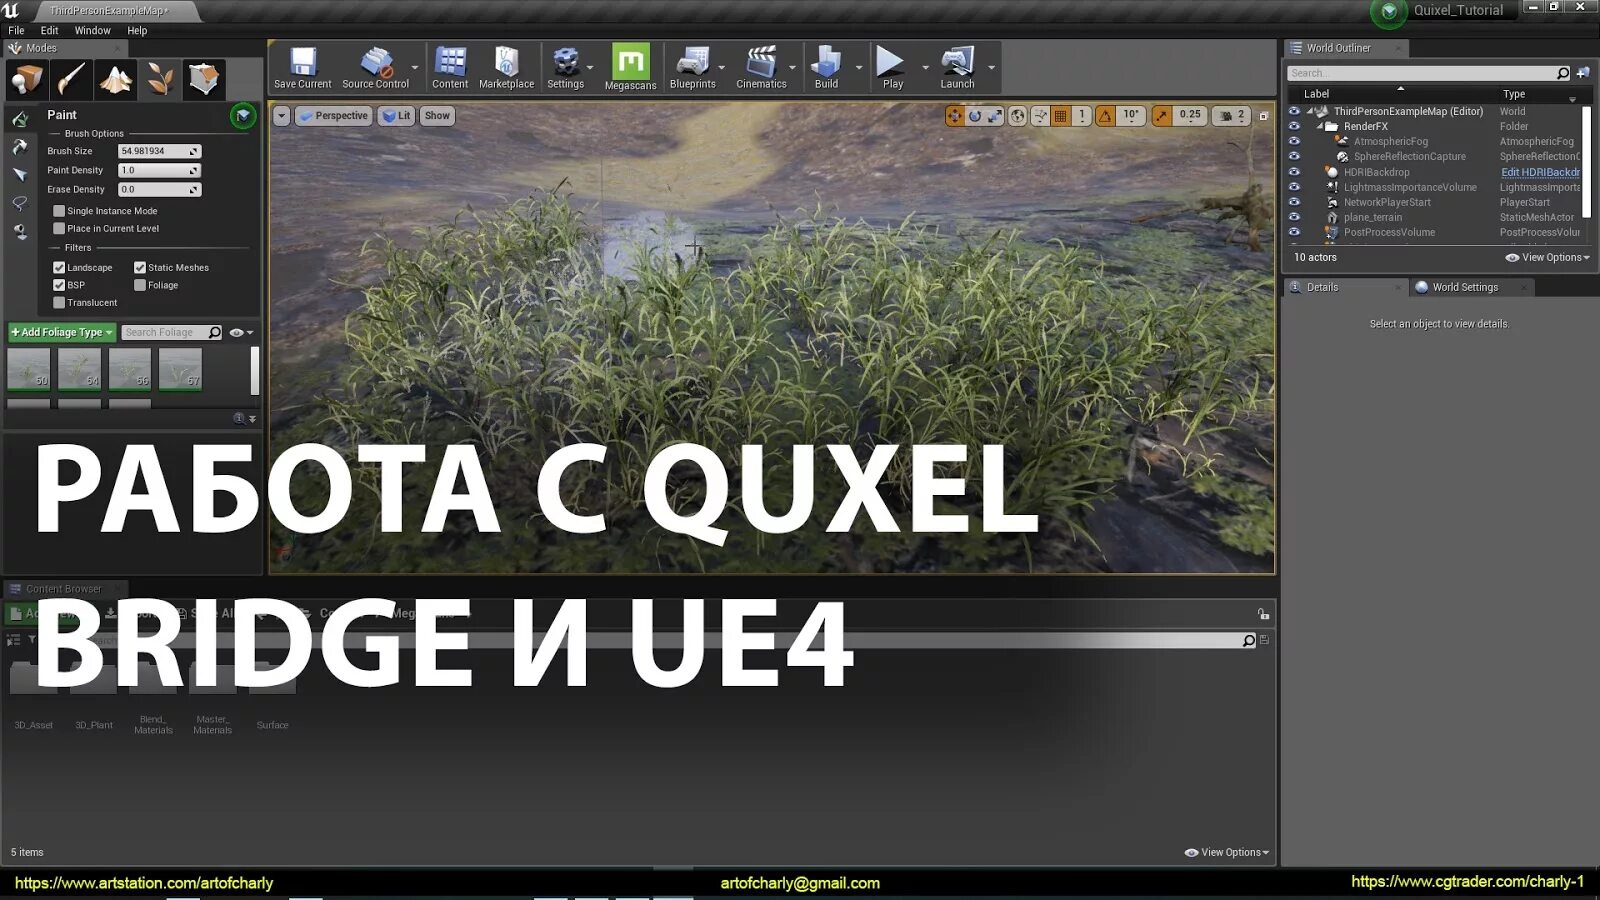
Task: Uncheck the Static Meshes filter
Action: [140, 267]
